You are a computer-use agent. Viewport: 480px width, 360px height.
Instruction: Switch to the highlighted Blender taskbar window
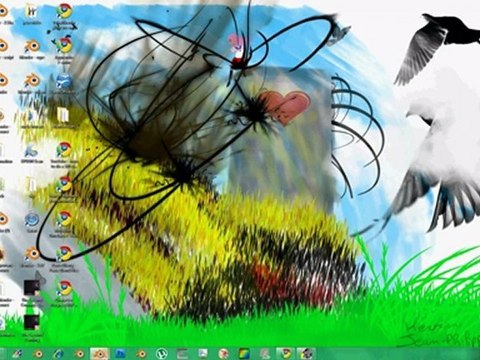99,354
